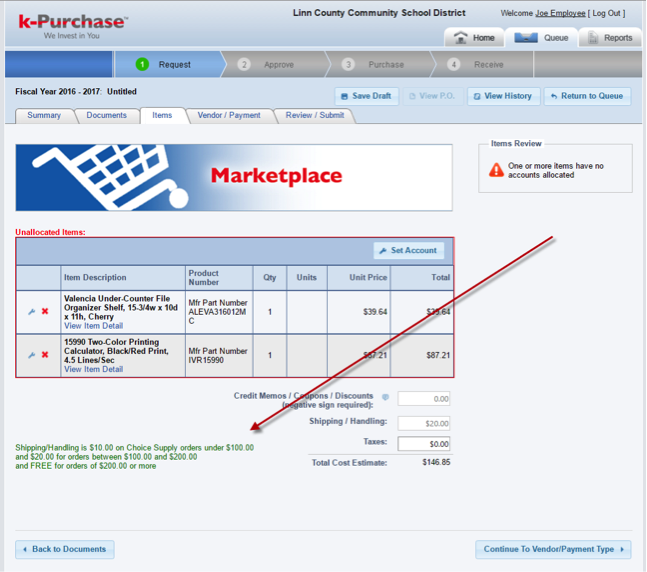Click the Qty column header
This screenshot has height=572, width=647.
tap(269, 277)
